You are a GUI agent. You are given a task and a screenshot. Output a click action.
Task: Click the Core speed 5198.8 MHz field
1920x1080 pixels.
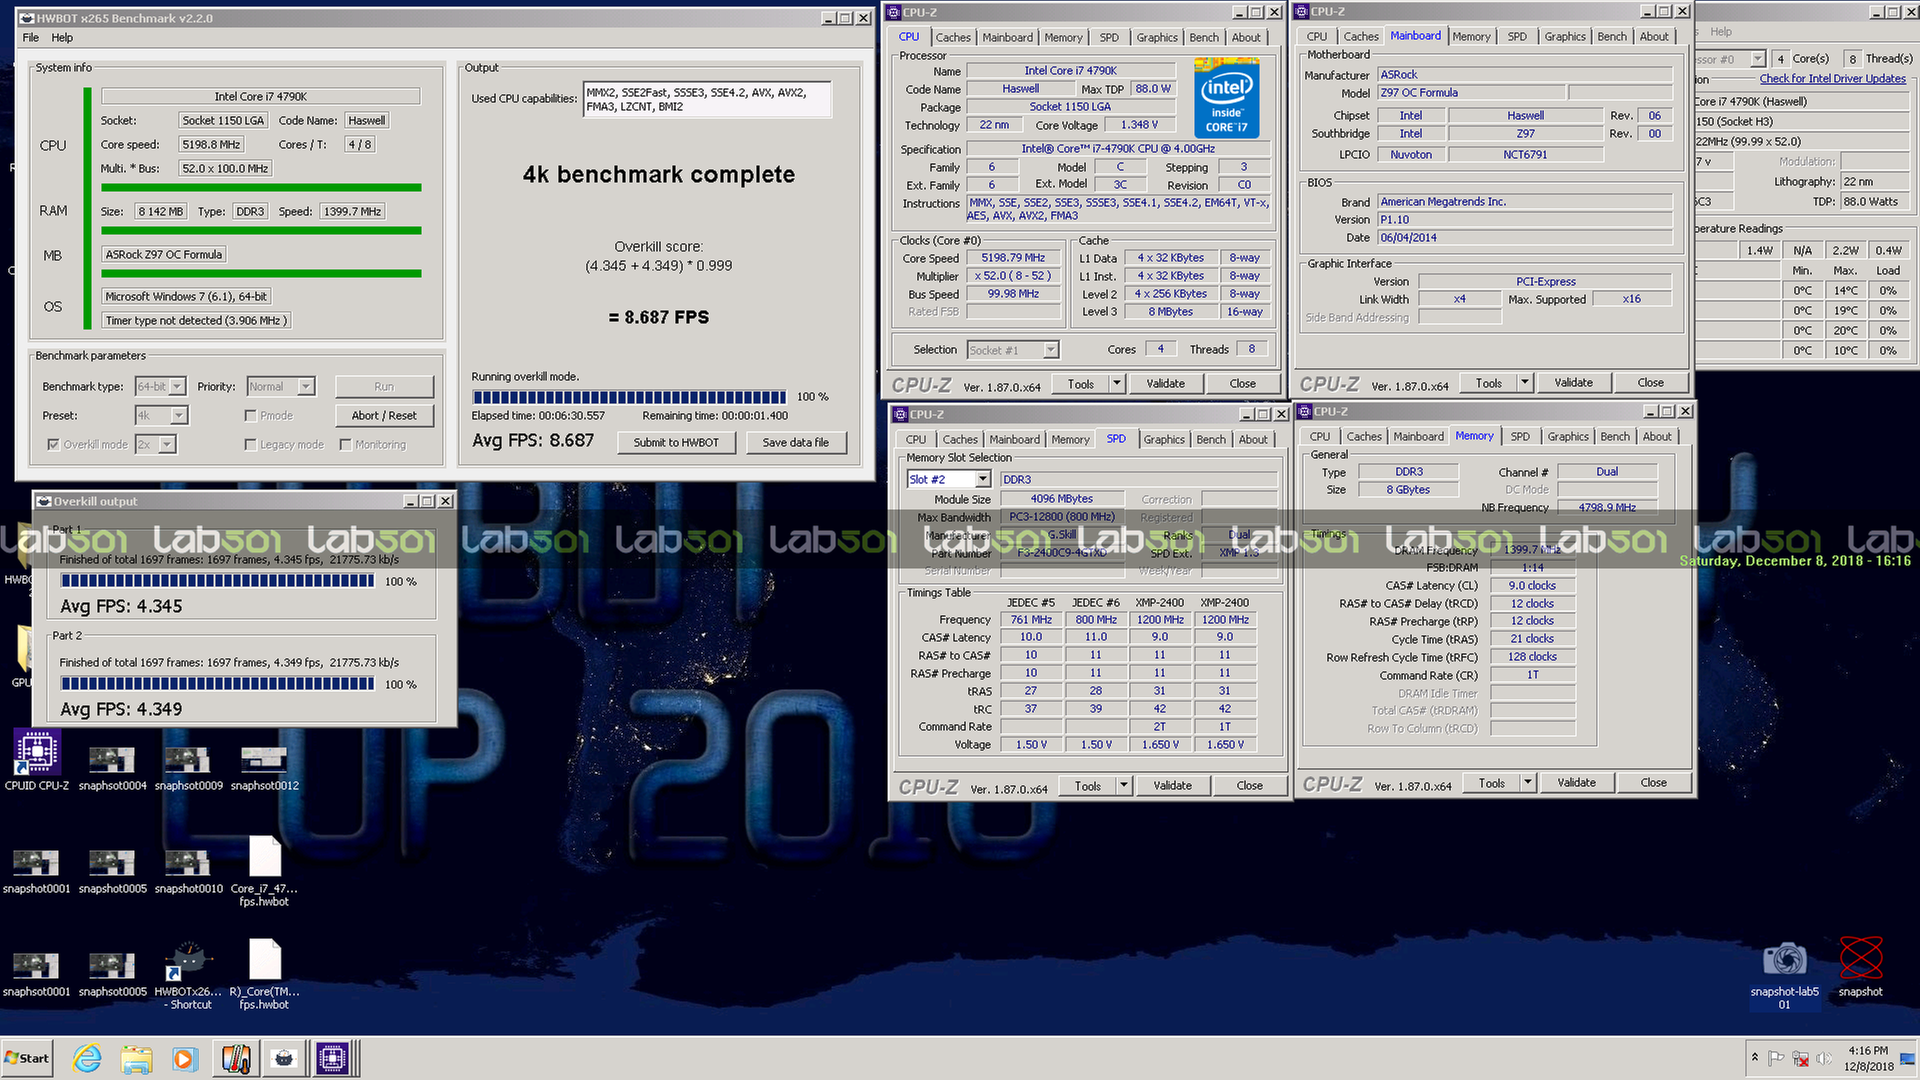(211, 145)
